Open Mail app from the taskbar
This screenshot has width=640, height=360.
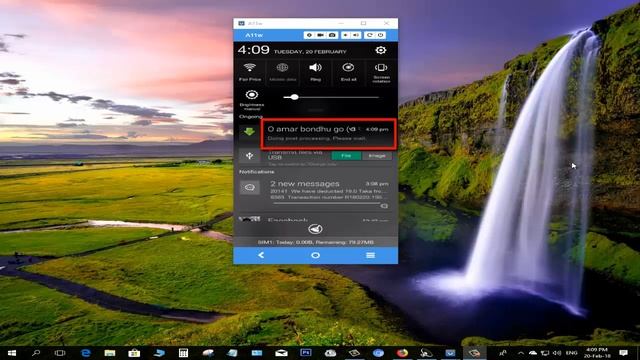(x=281, y=353)
